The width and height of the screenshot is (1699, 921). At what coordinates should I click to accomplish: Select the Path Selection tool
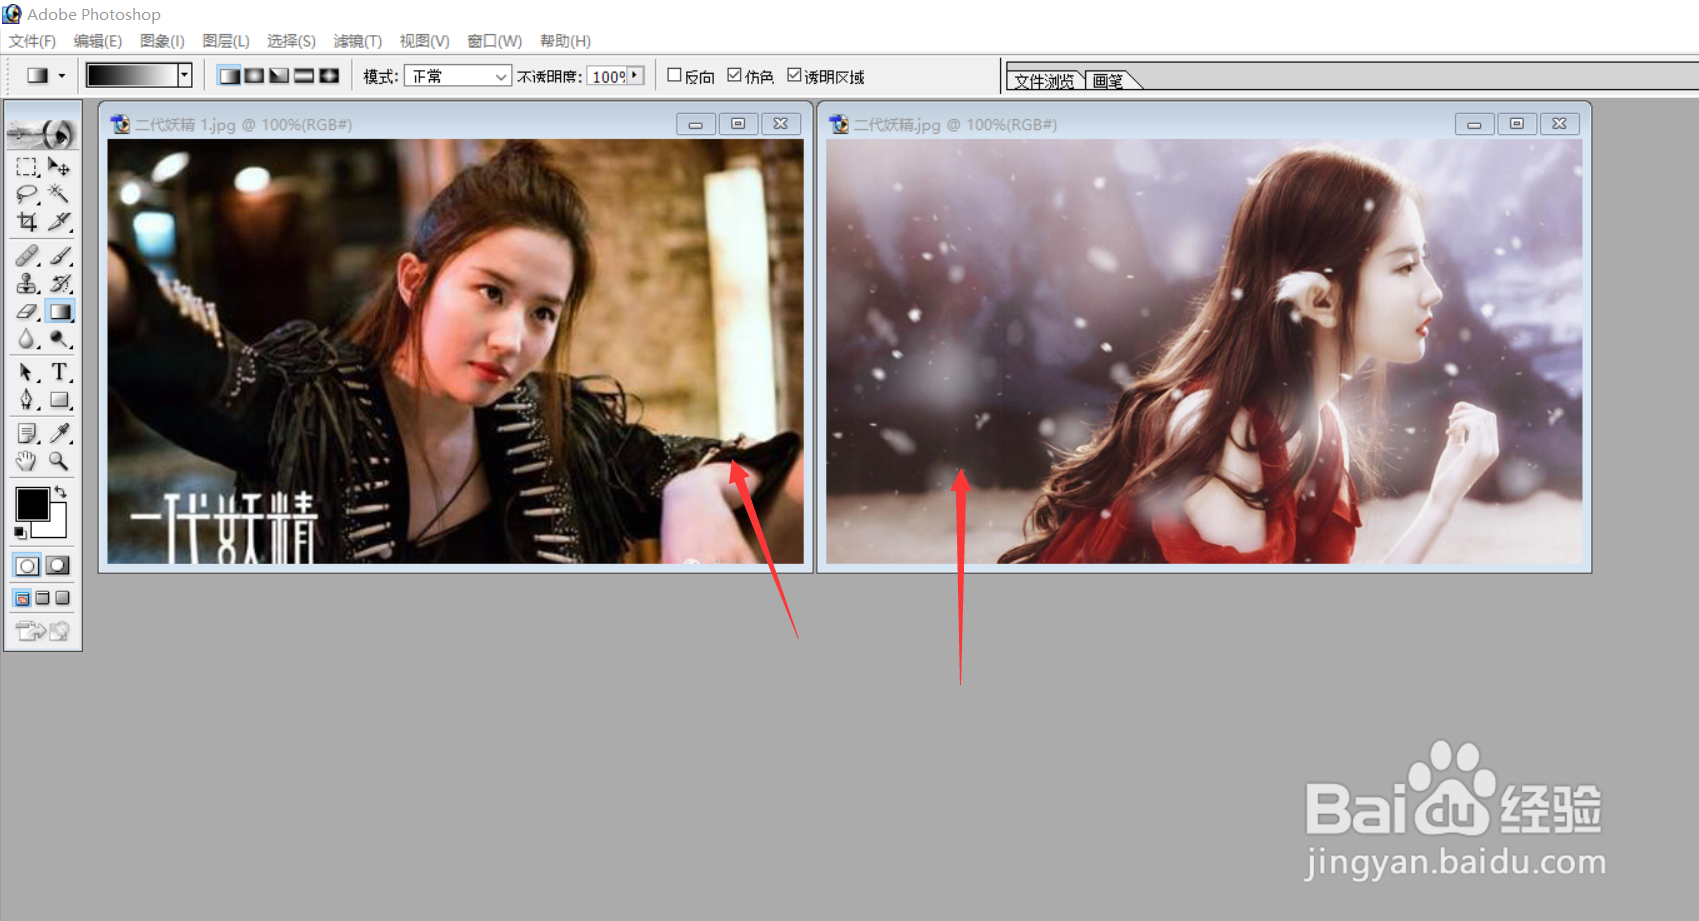(x=27, y=372)
